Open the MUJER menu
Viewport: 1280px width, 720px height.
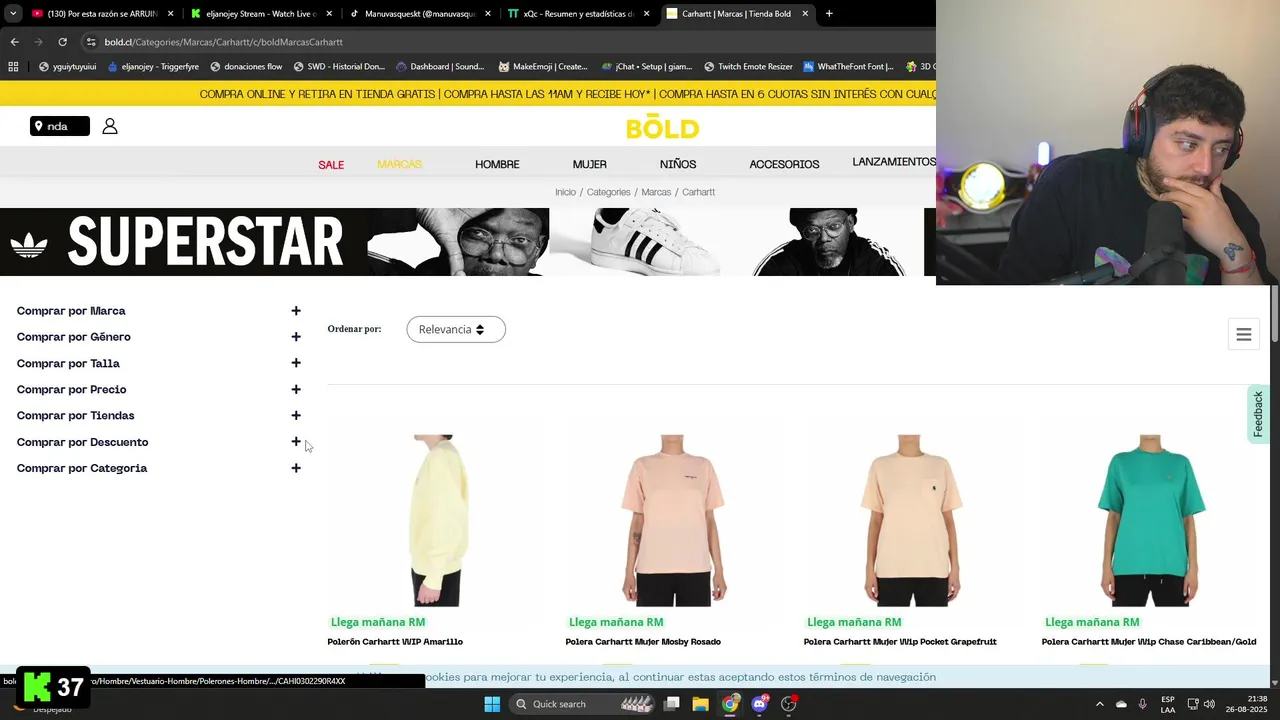(x=590, y=164)
